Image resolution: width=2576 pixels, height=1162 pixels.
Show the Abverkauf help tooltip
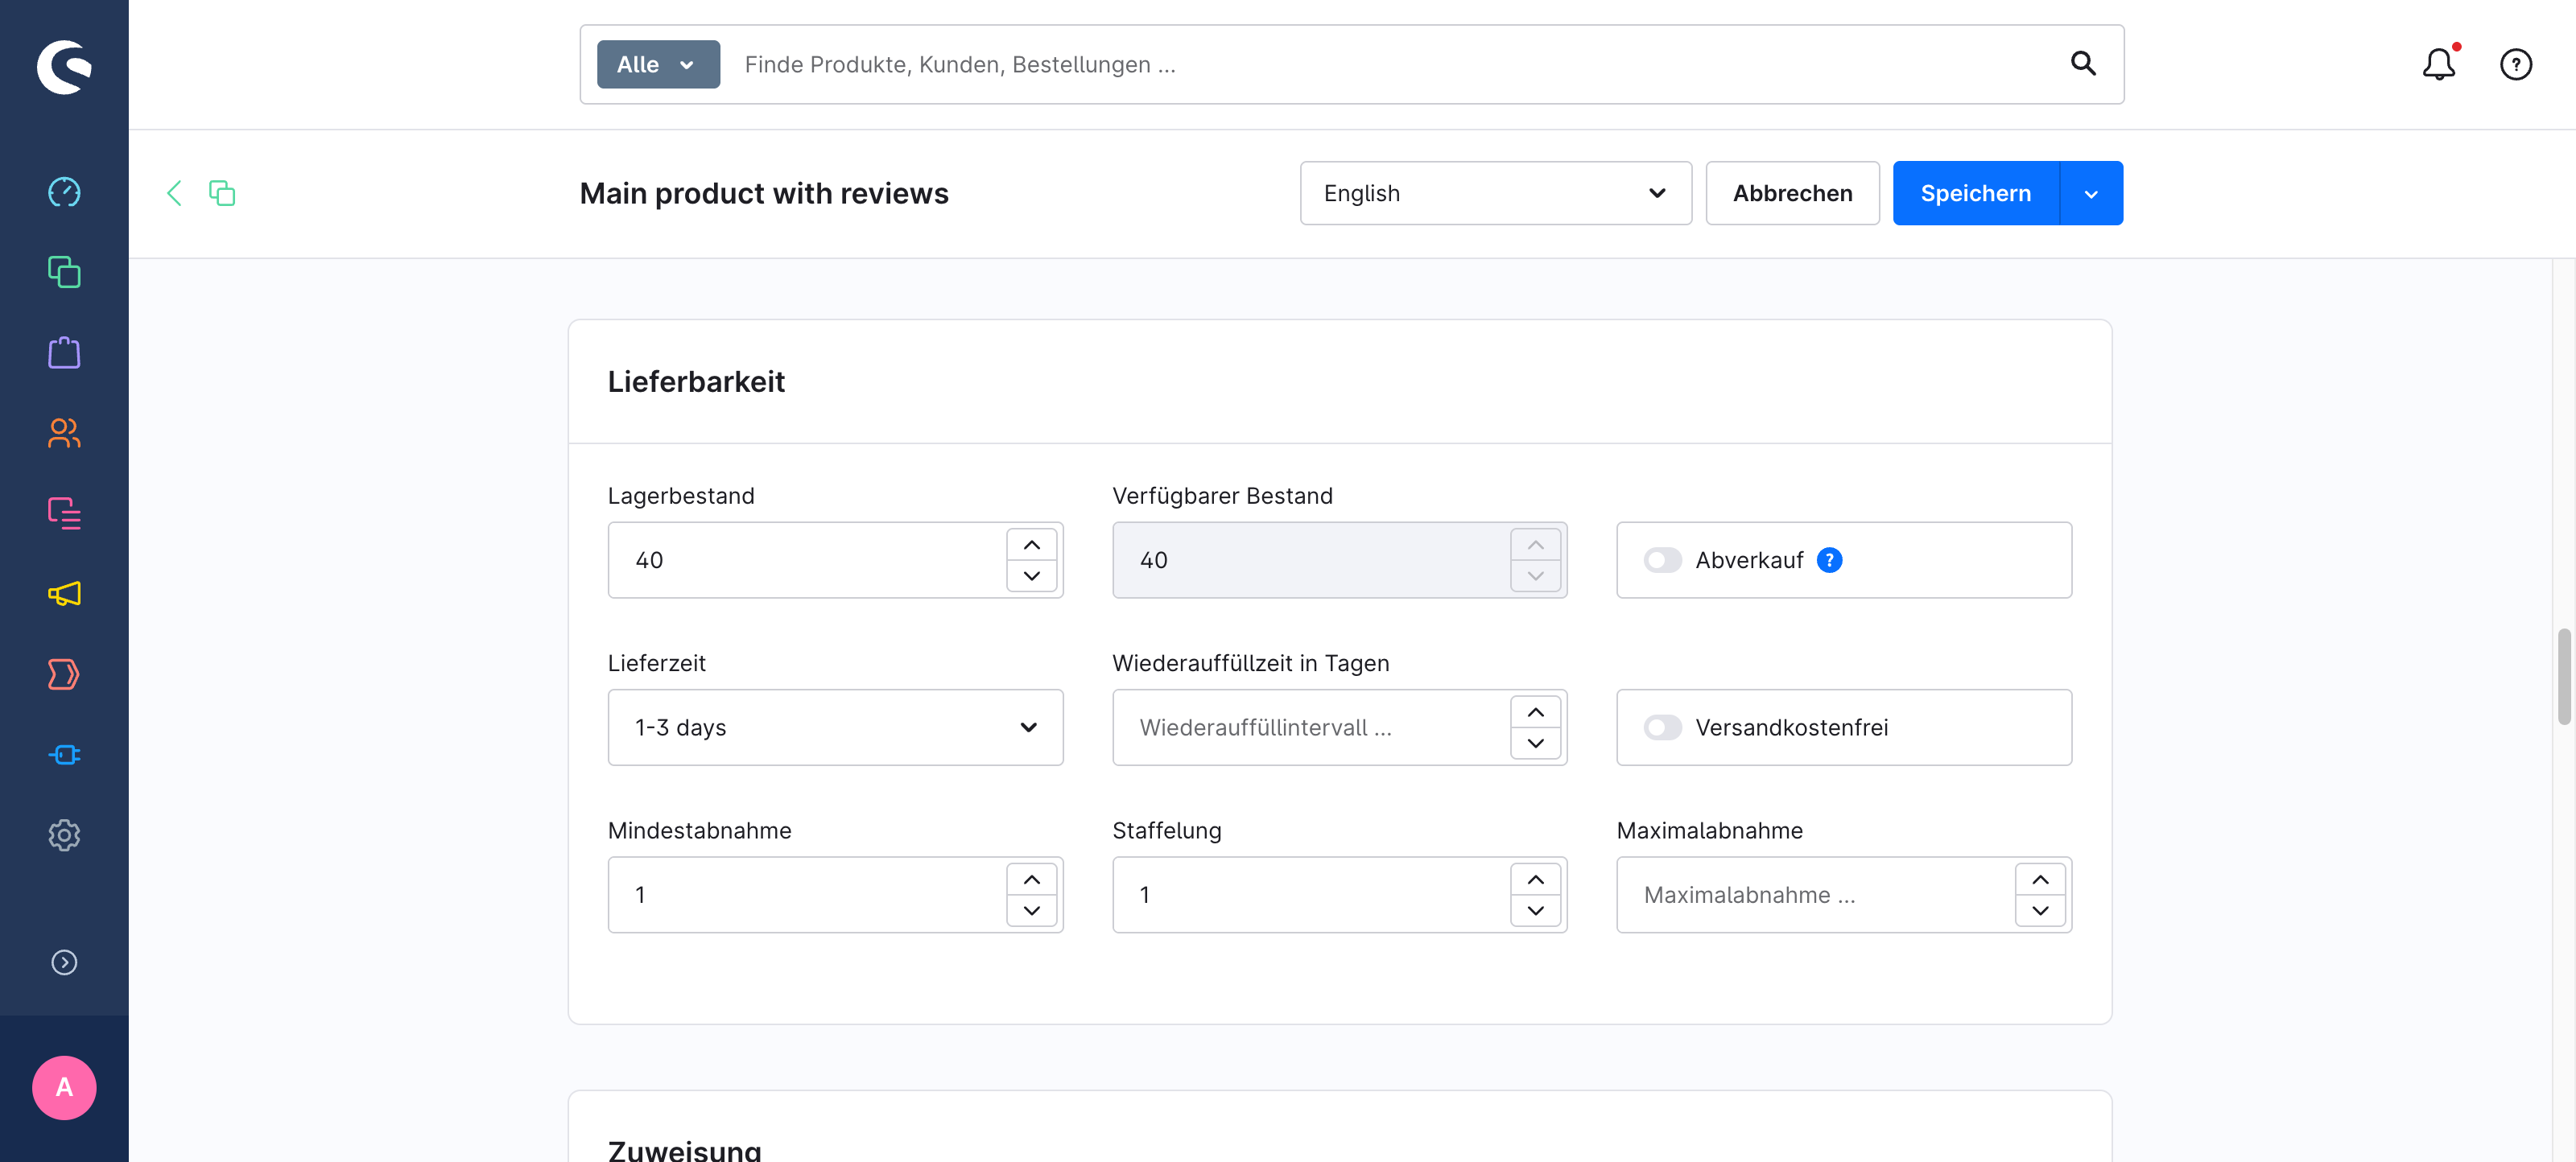point(1829,560)
